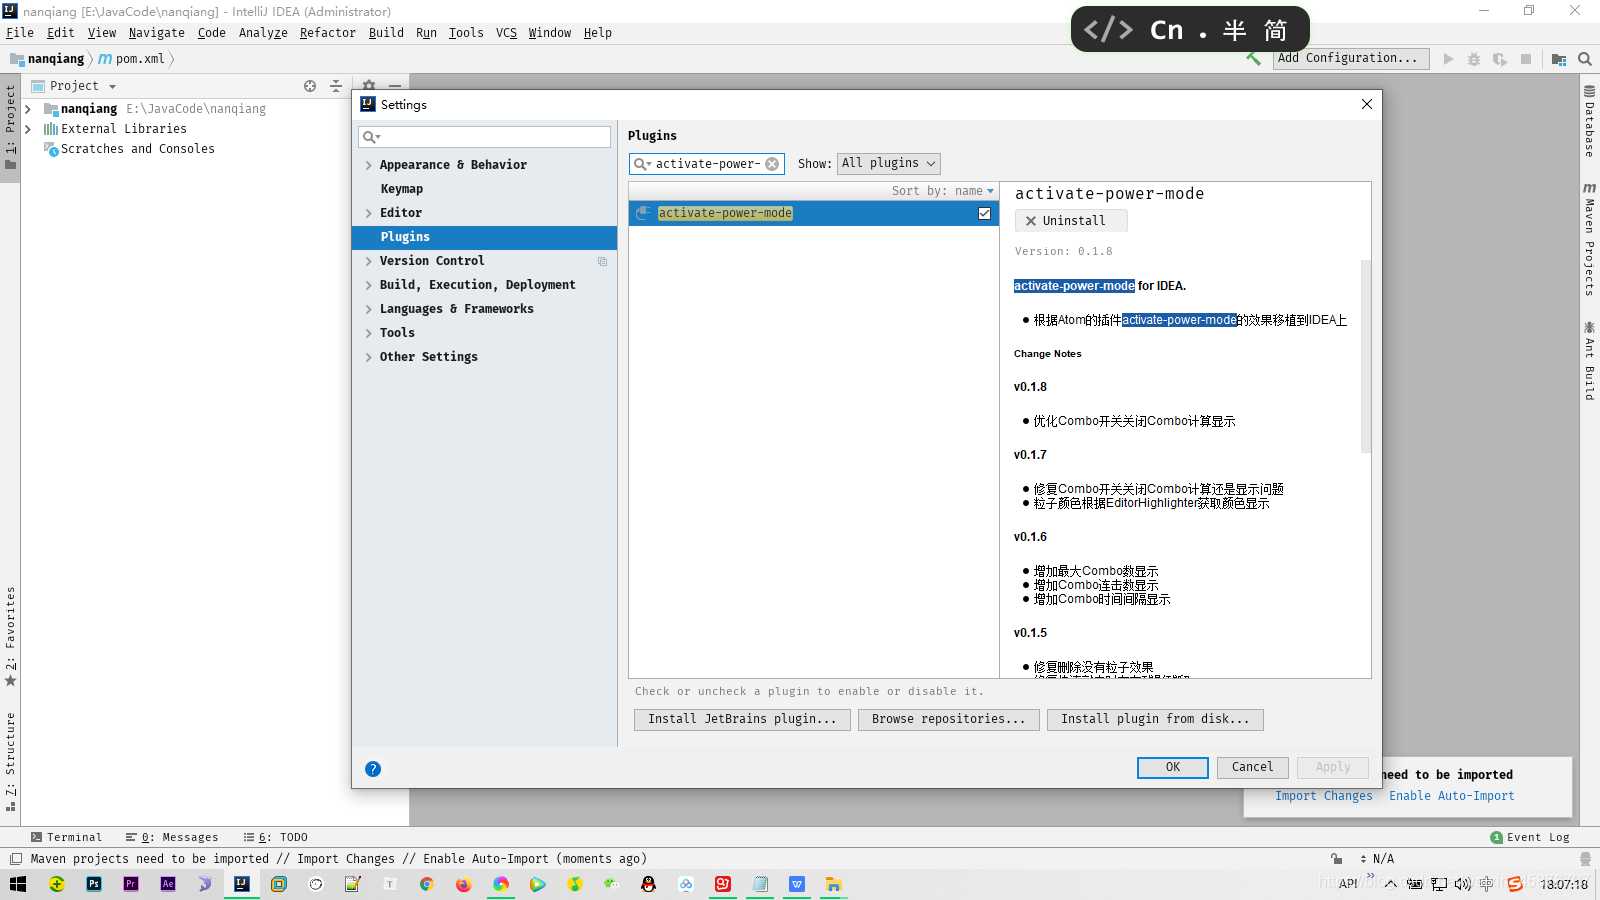
Task: Expand the Tools settings node
Action: coord(369,334)
